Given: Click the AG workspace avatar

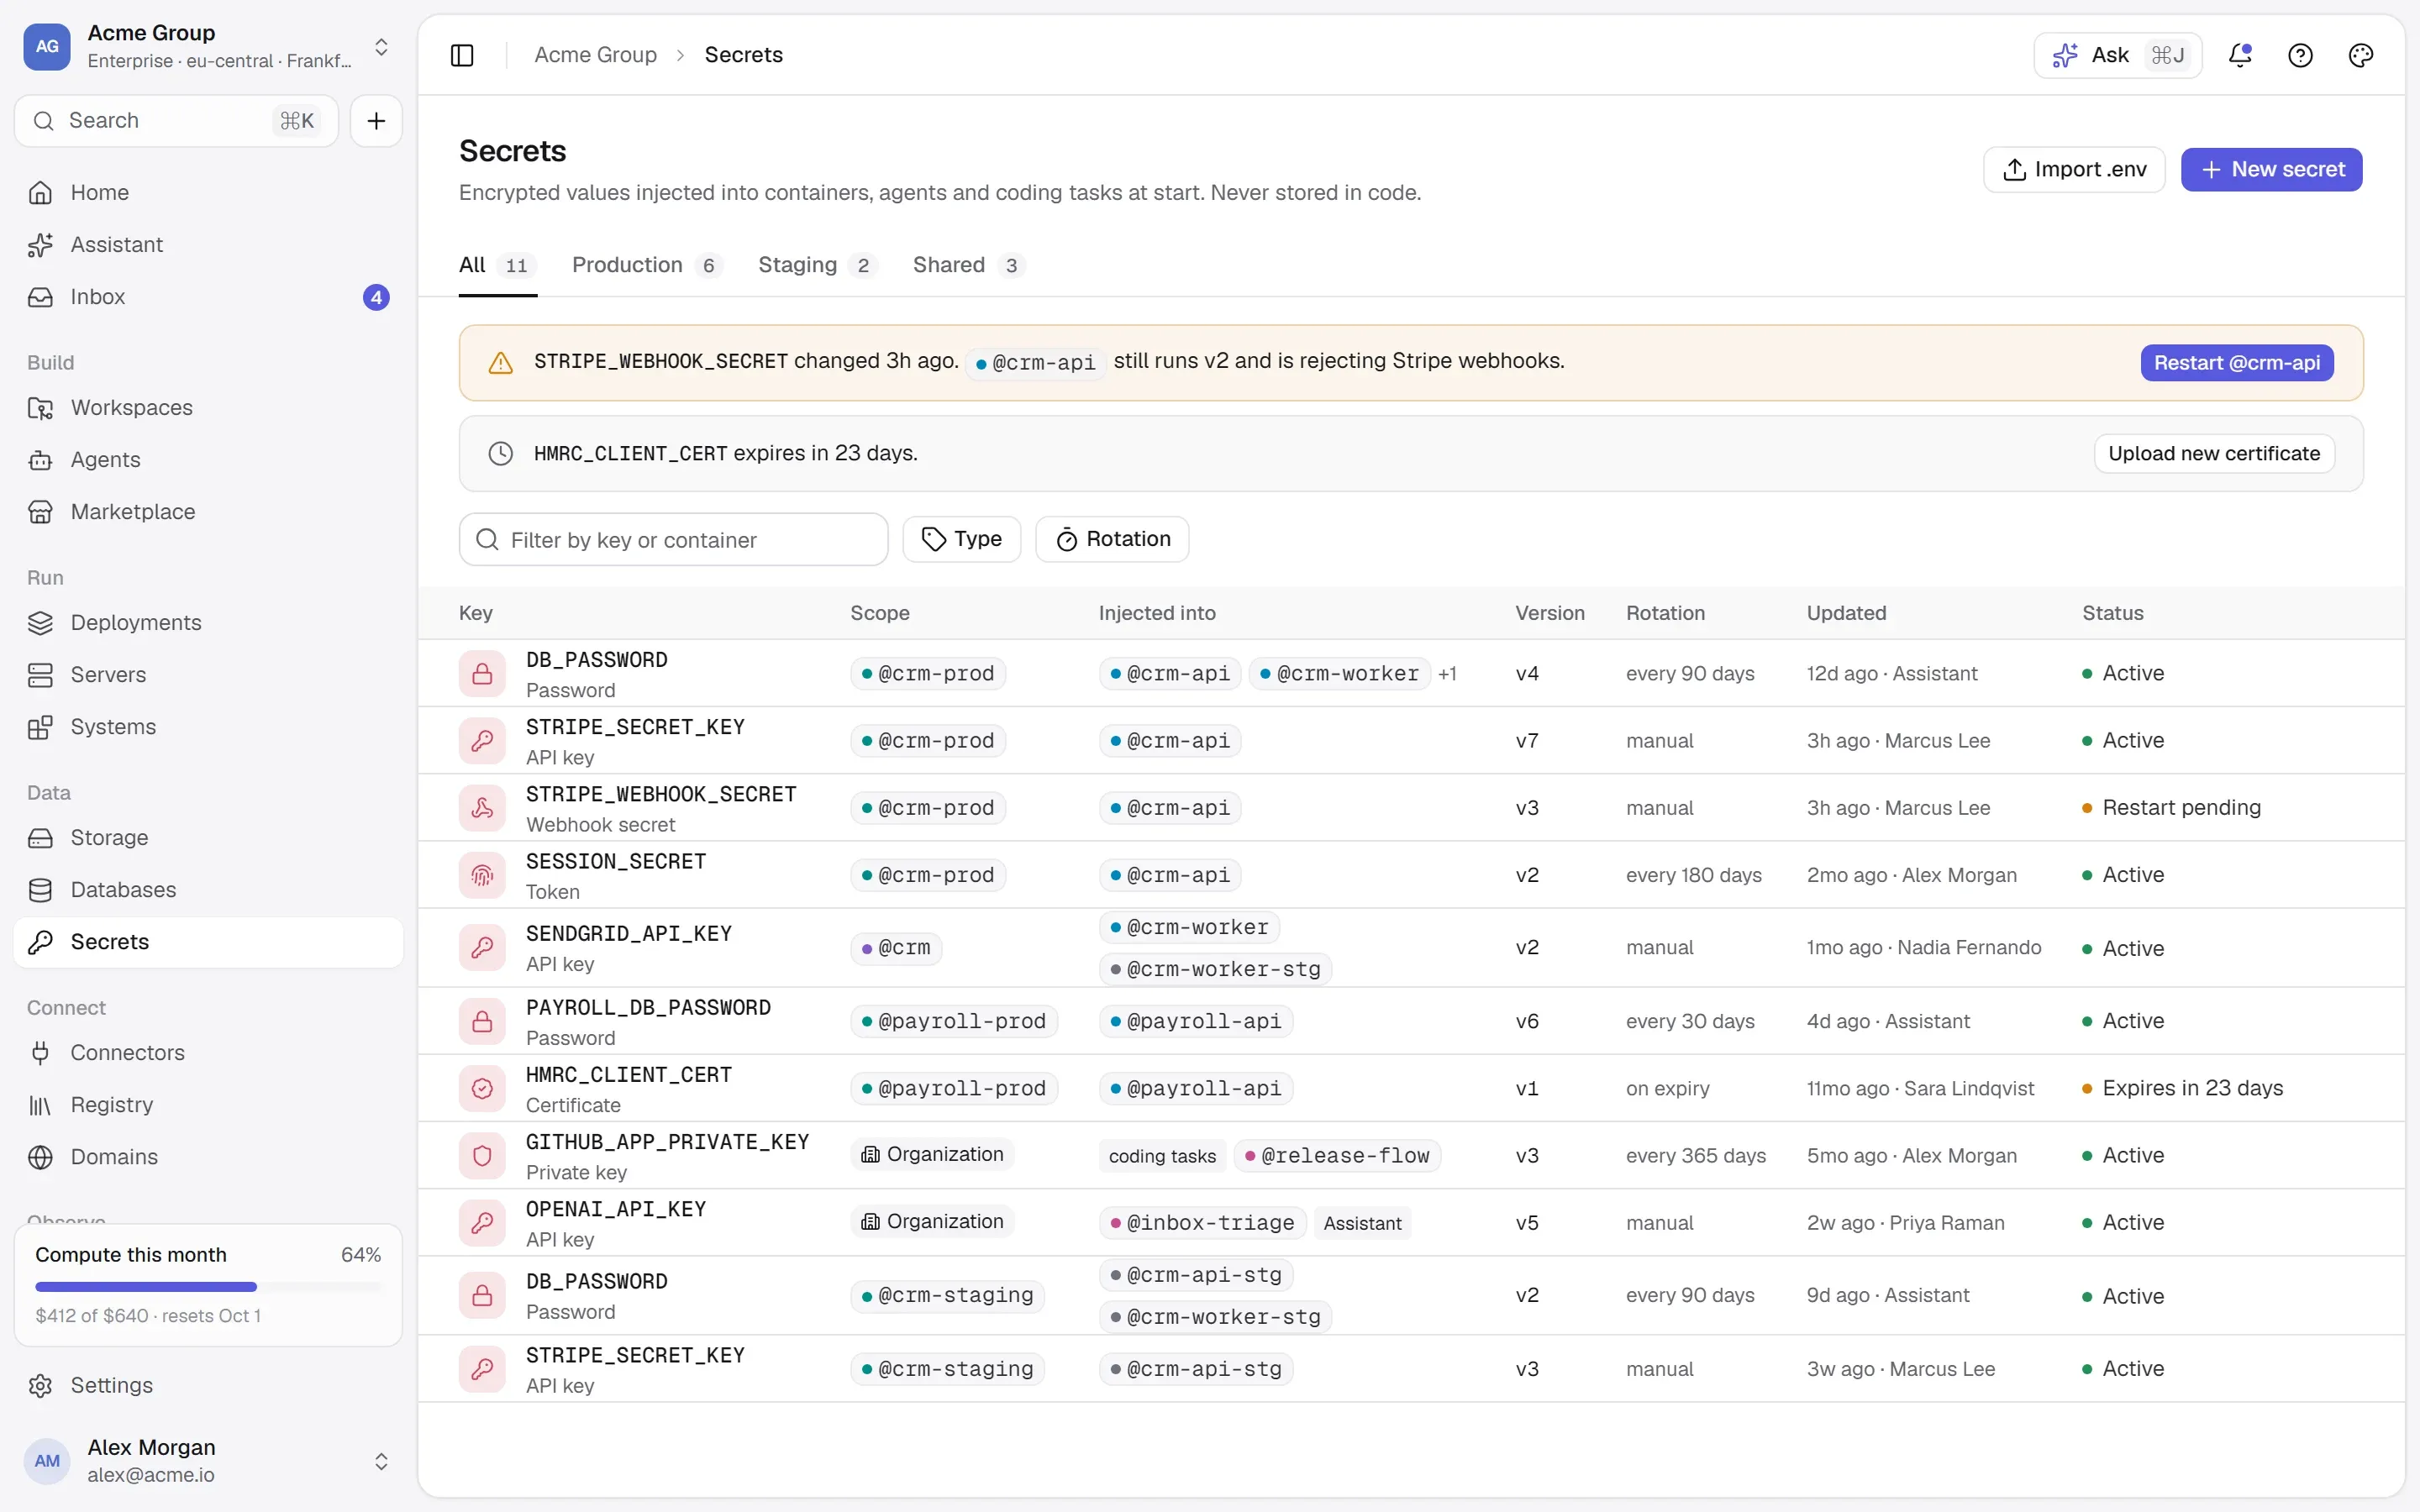Looking at the screenshot, I should tap(47, 46).
